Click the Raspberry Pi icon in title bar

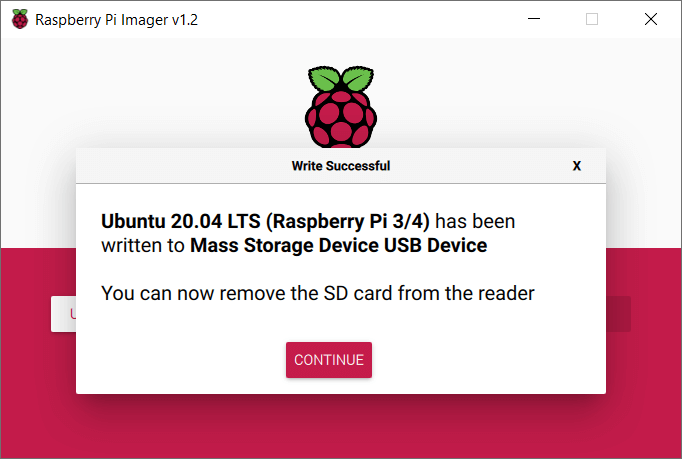tap(20, 19)
